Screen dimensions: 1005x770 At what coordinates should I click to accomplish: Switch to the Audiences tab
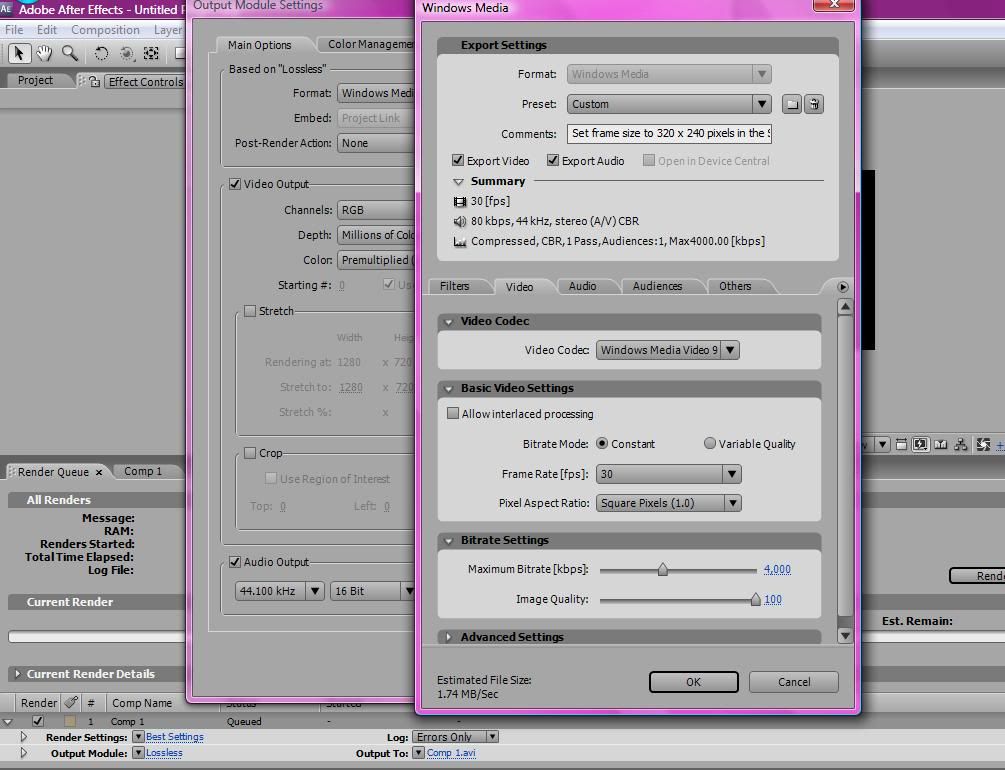(657, 286)
